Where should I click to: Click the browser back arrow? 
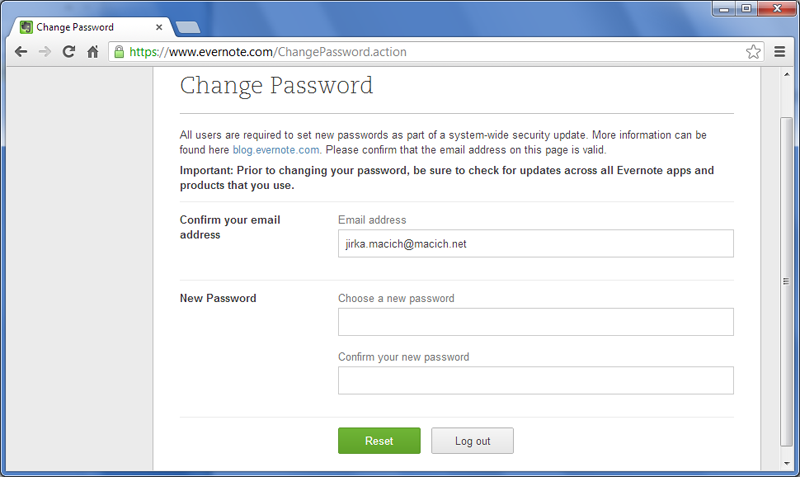click(x=21, y=52)
